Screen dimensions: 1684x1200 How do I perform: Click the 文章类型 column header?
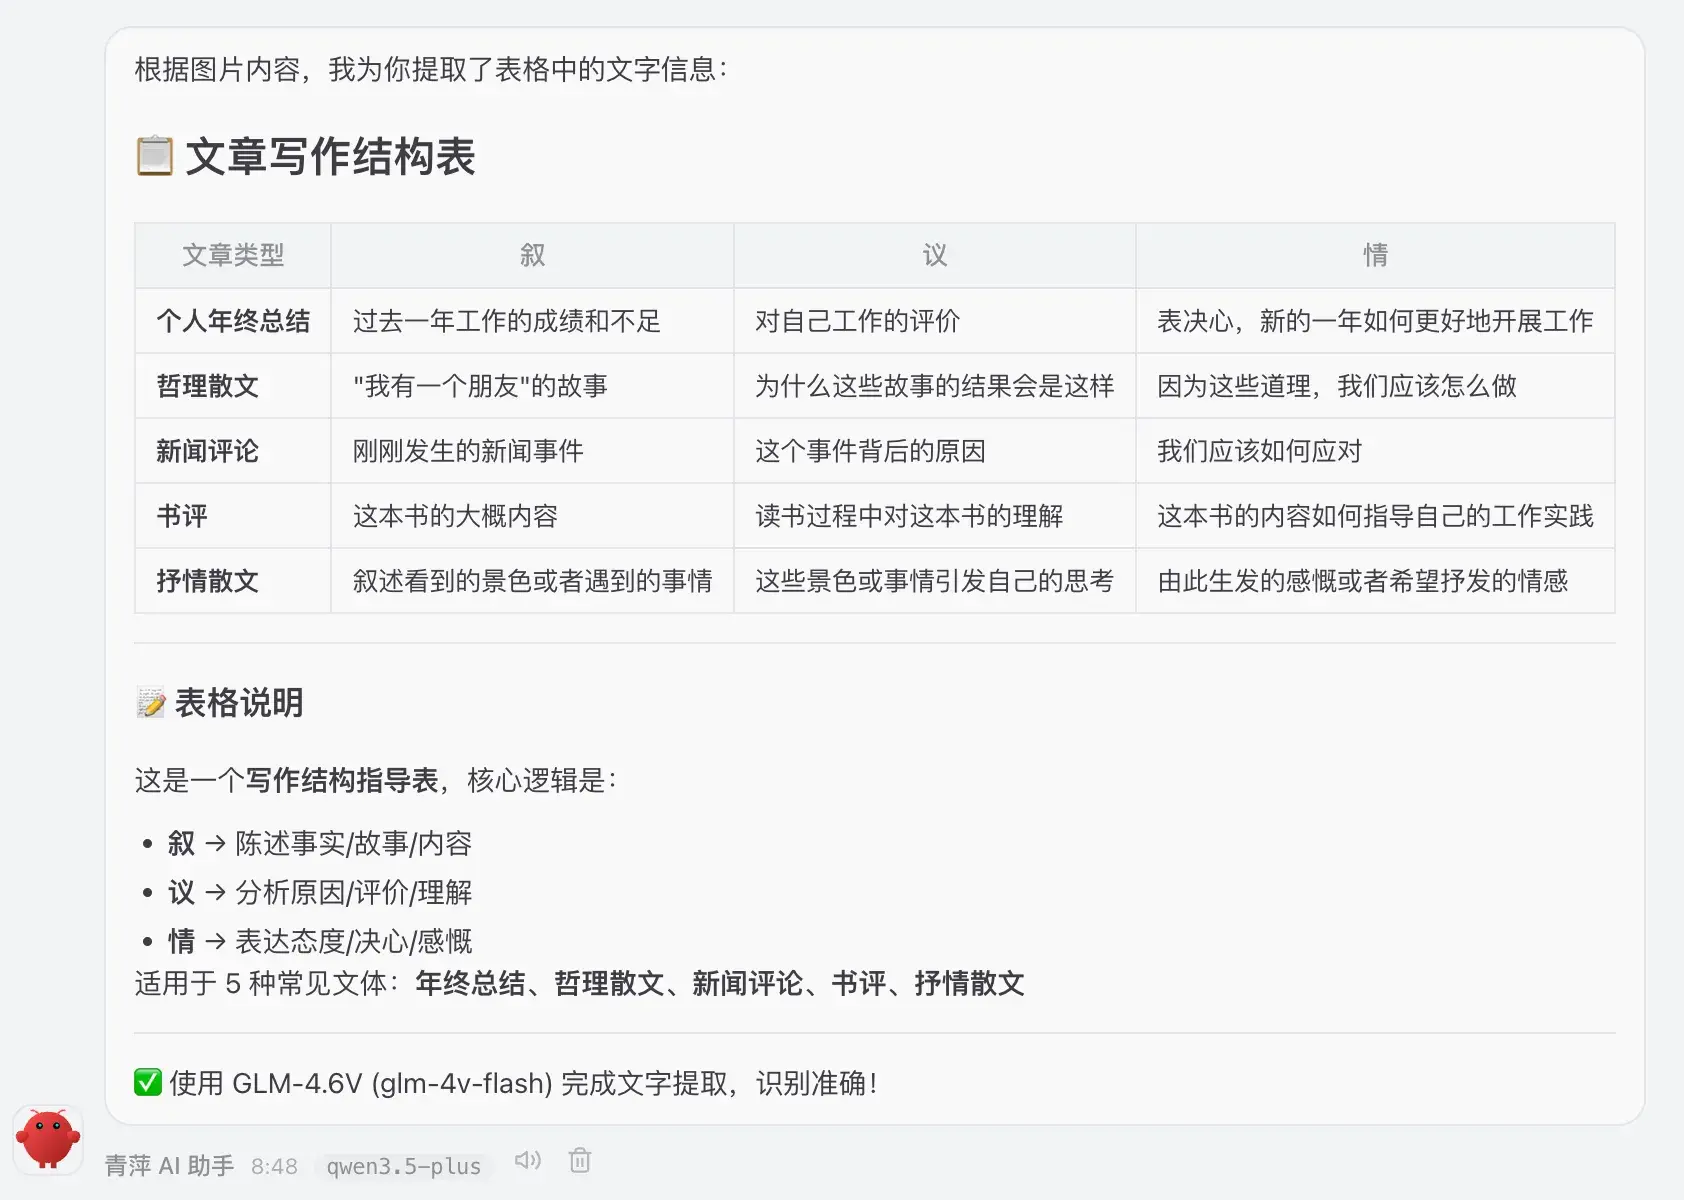pyautogui.click(x=233, y=255)
